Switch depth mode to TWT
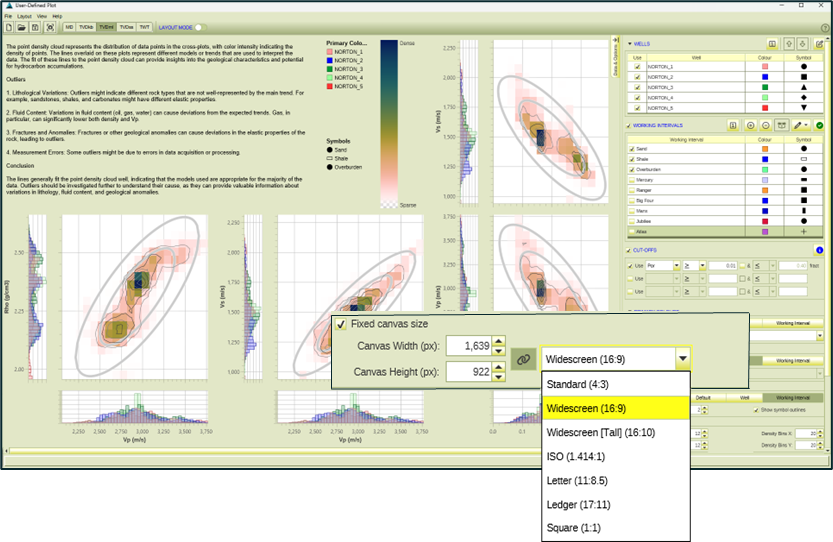 144,27
